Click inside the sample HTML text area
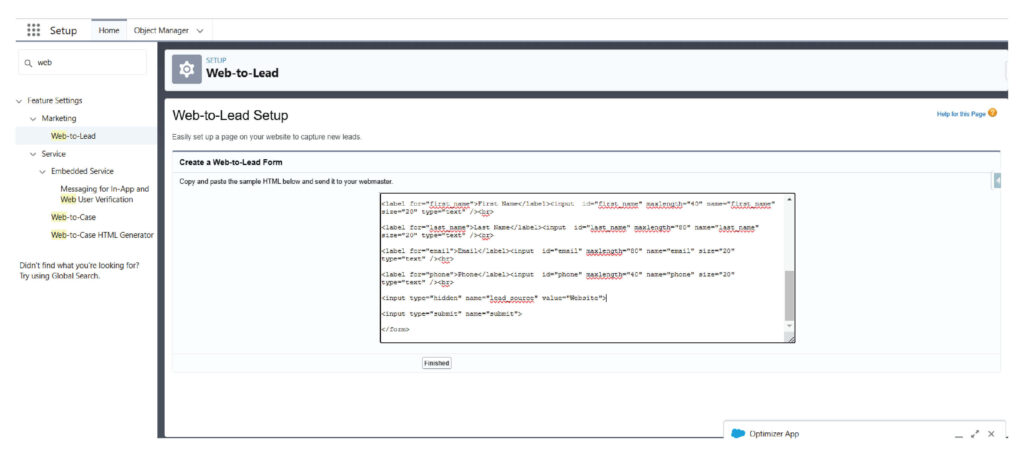1024x454 pixels. pos(582,268)
